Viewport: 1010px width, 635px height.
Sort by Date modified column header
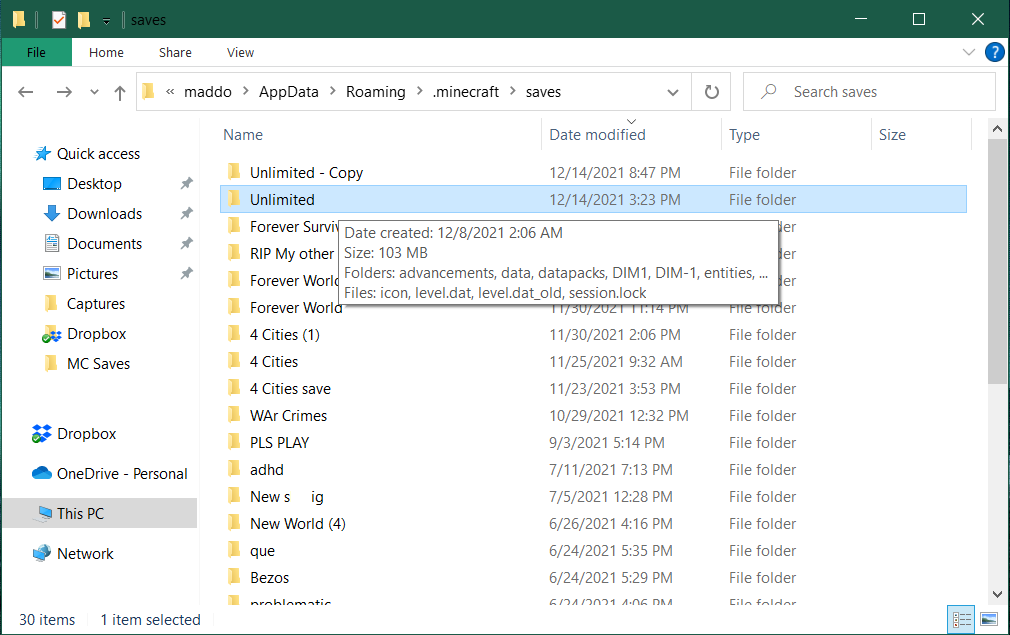(x=597, y=135)
